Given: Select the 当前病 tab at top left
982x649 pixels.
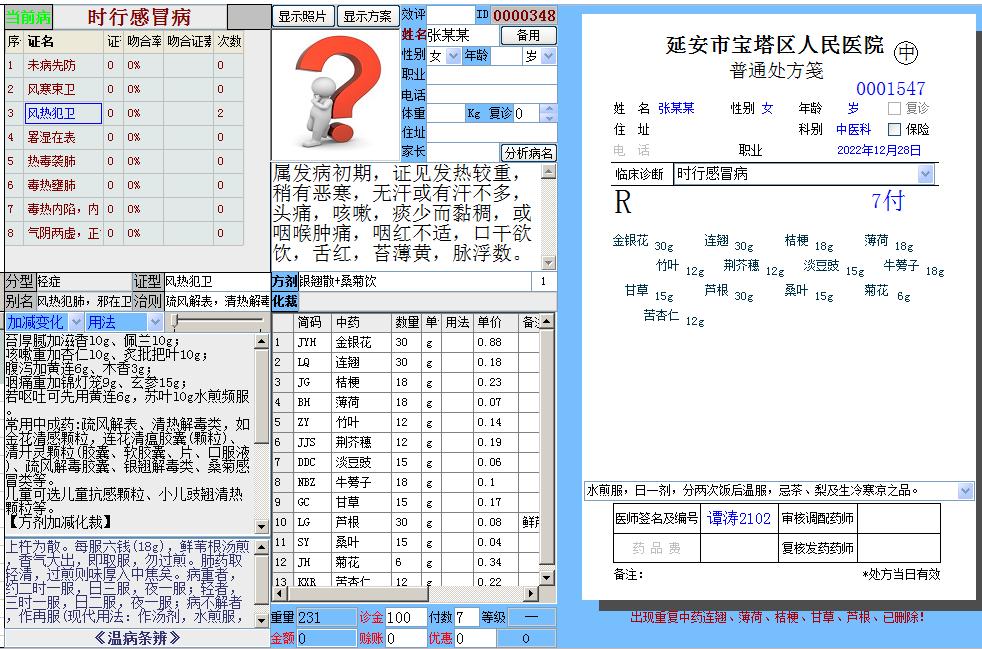Looking at the screenshot, I should click(27, 15).
